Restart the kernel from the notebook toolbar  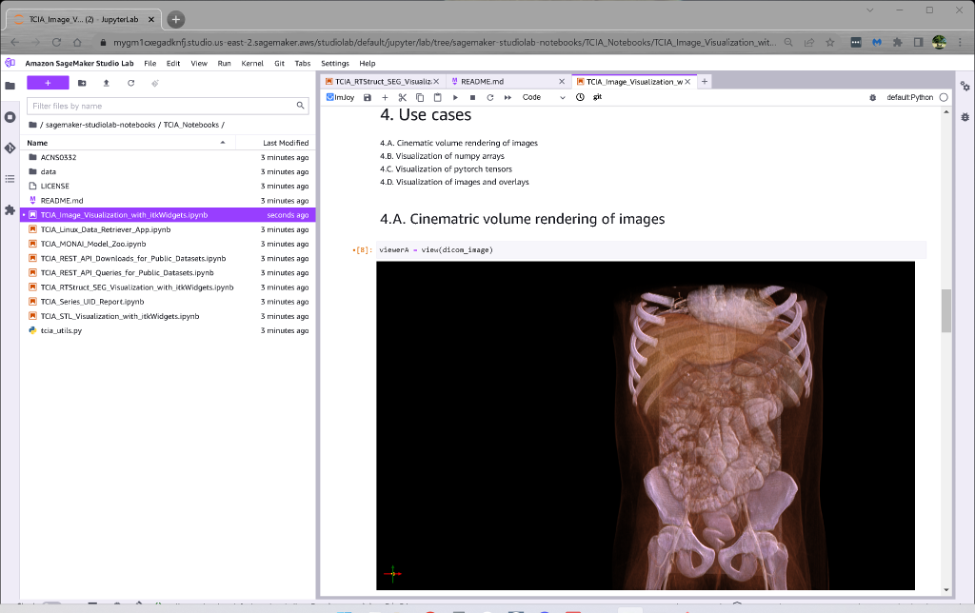click(490, 98)
